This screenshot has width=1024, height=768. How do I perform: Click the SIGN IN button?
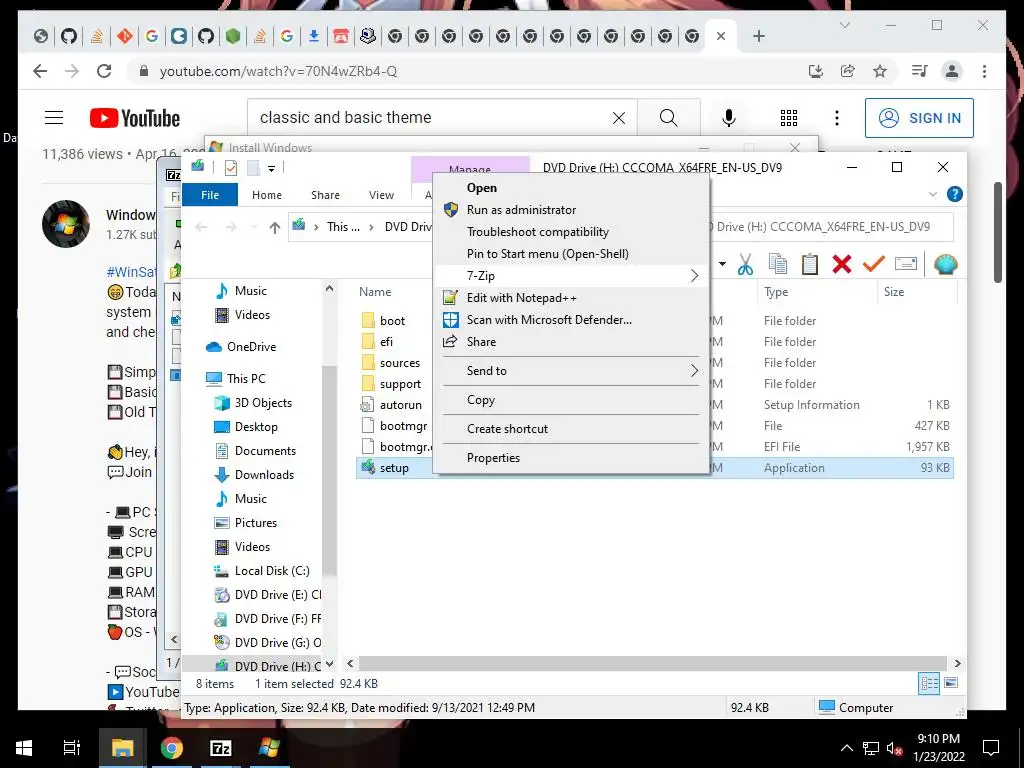tap(919, 118)
